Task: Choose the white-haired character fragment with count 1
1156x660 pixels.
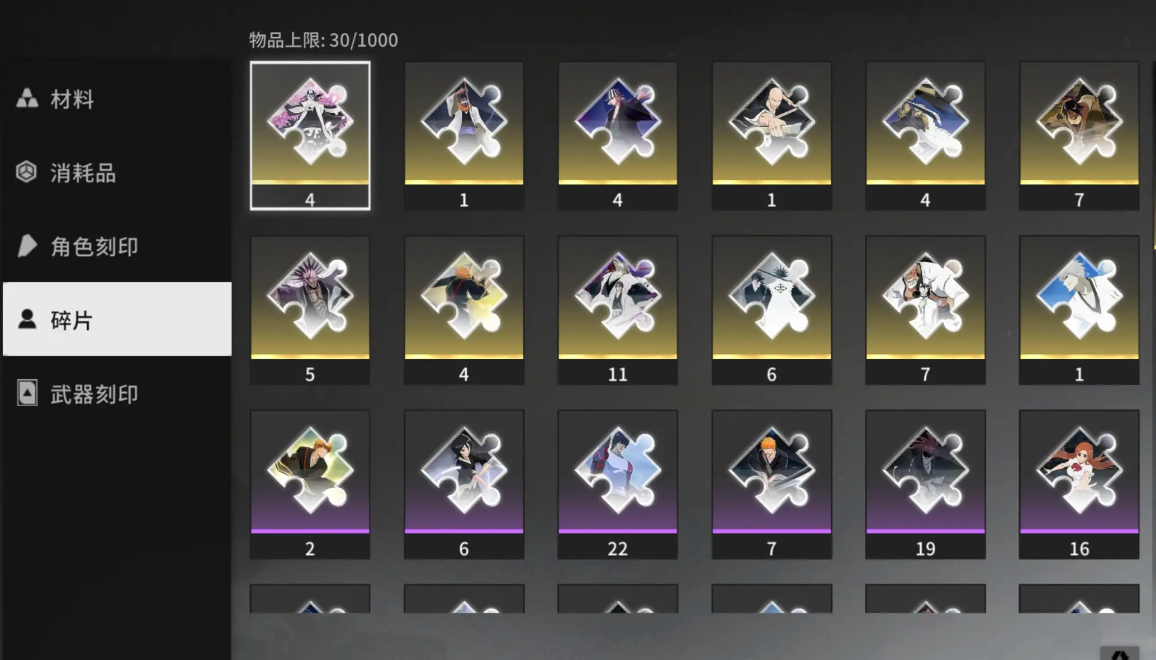Action: click(1079, 310)
